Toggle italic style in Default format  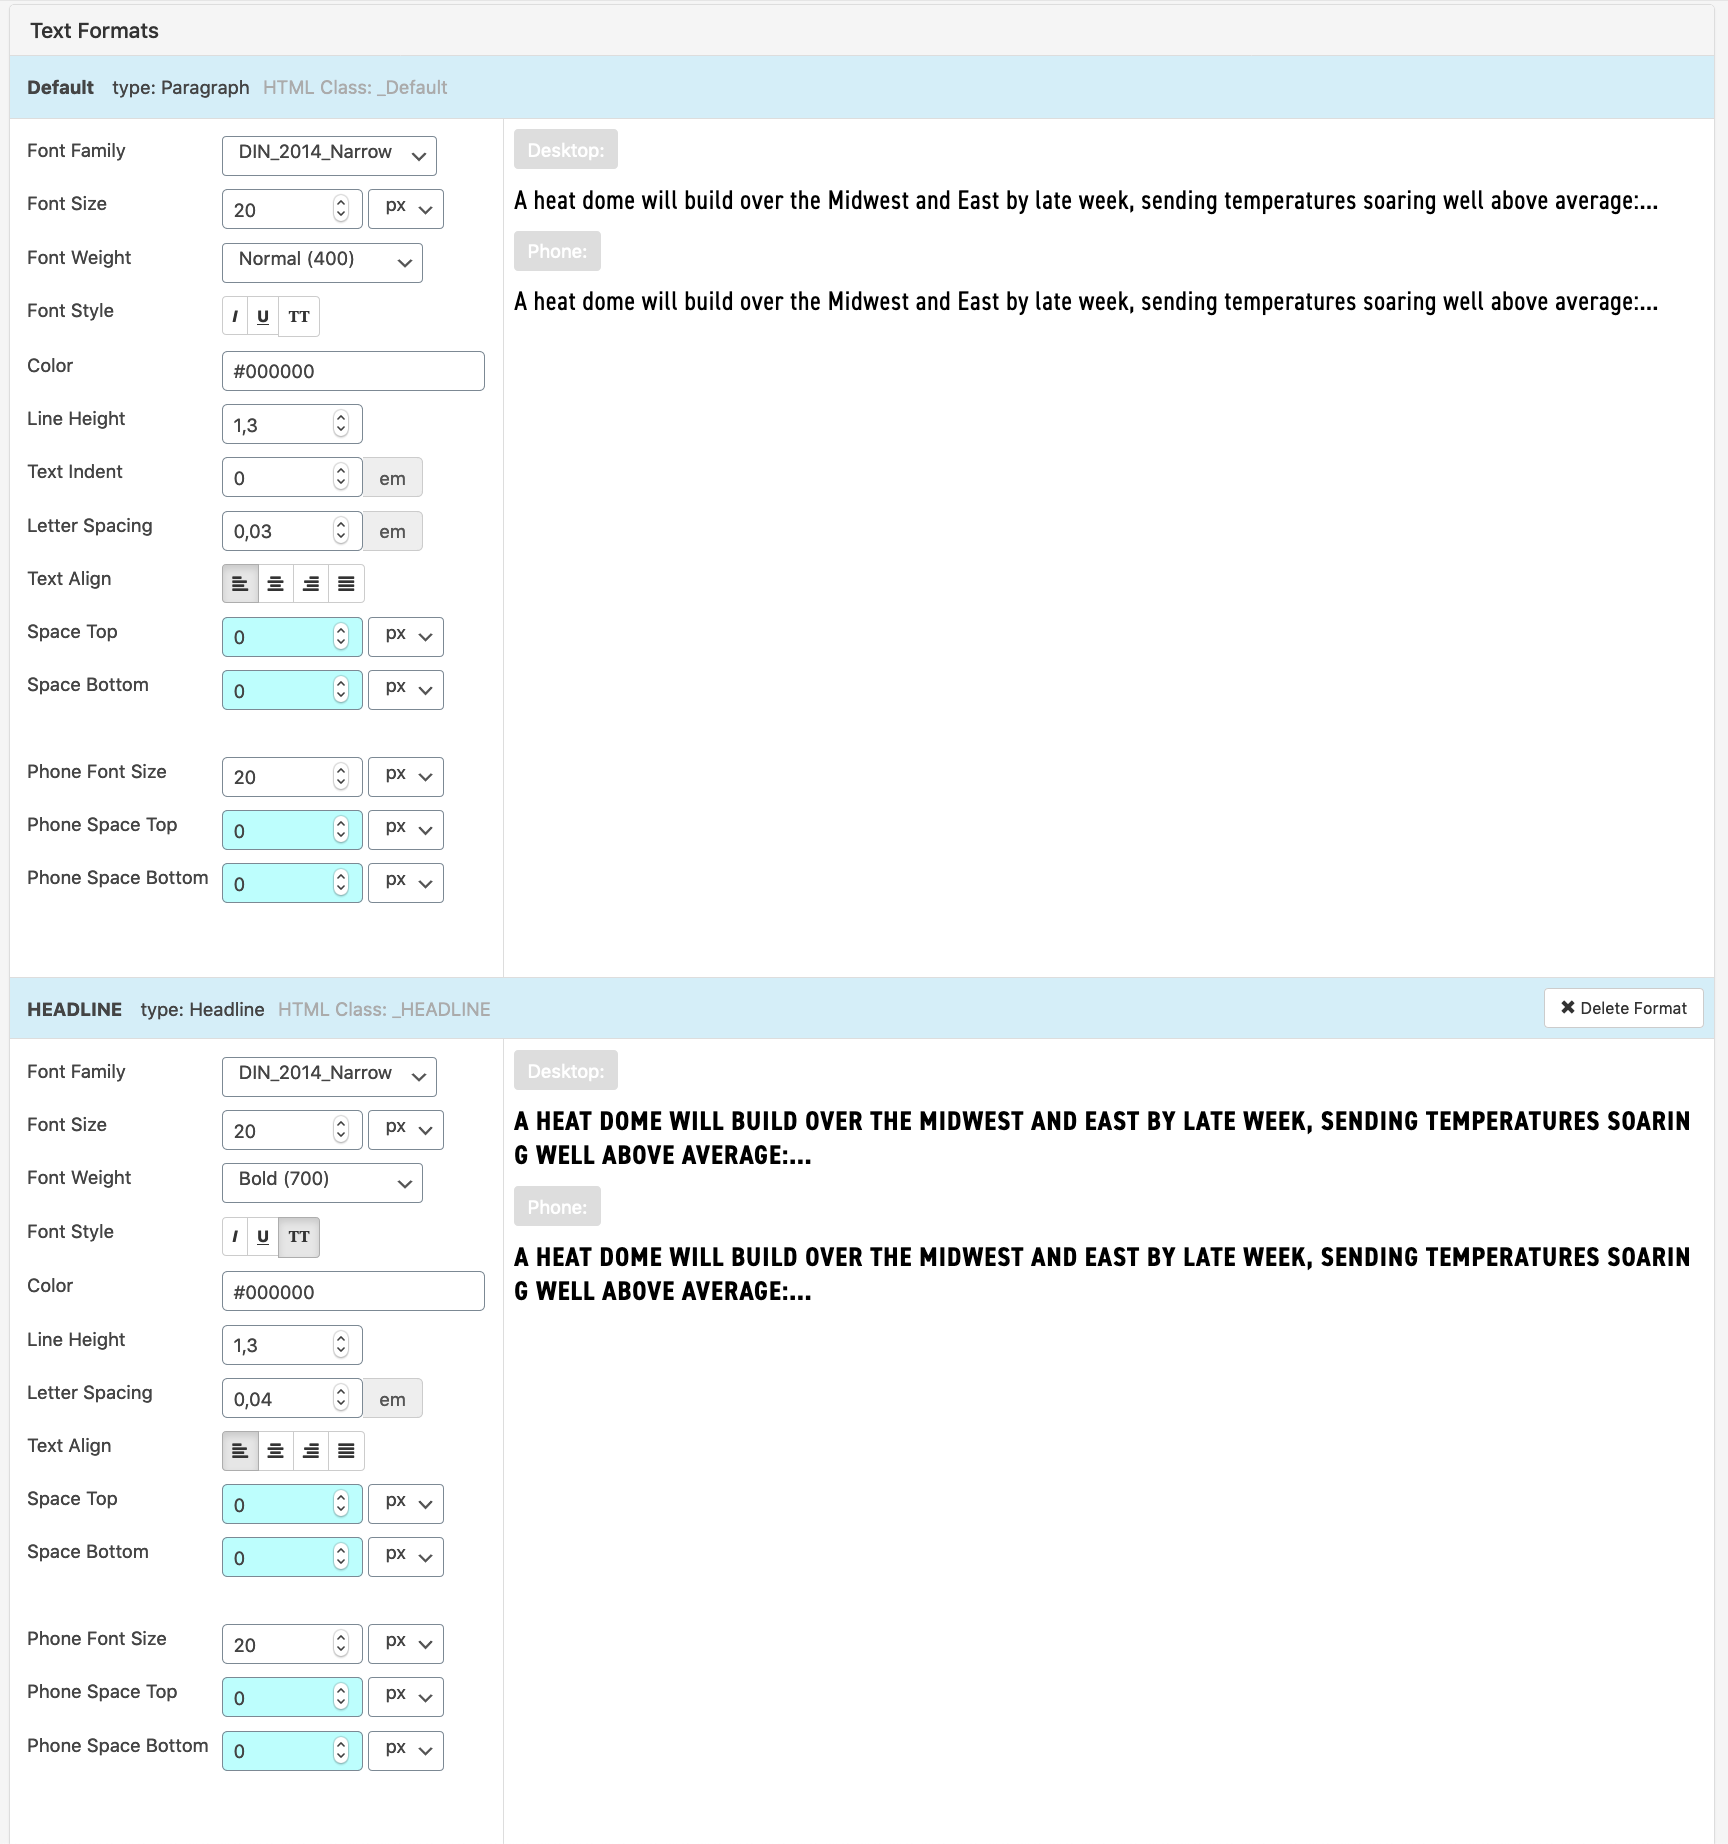pos(235,317)
